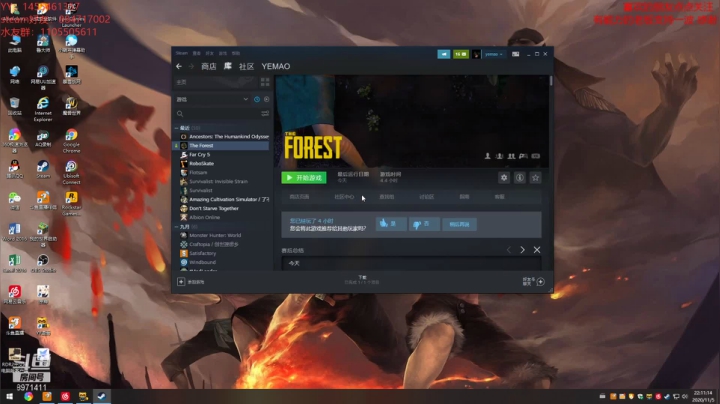Open the game info icon
The image size is (720, 404).
519,178
